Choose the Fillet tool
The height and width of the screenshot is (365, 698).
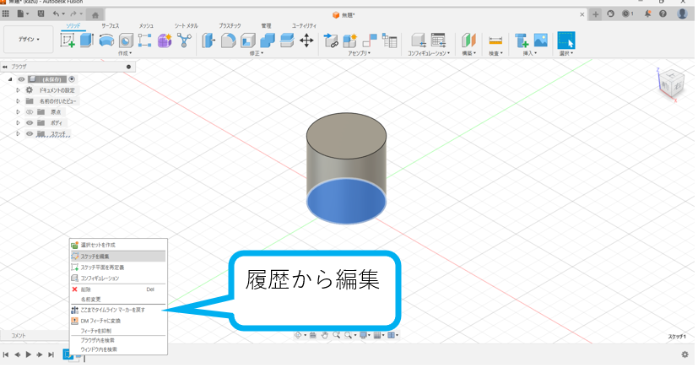tap(228, 41)
